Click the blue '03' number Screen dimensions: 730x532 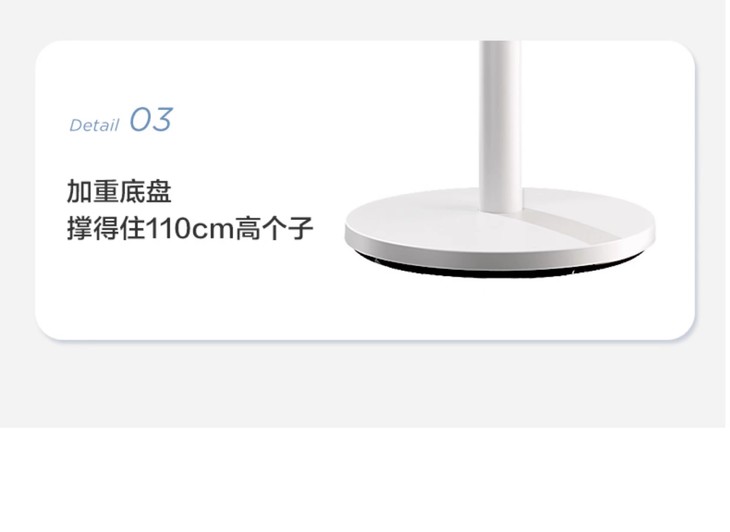click(151, 120)
